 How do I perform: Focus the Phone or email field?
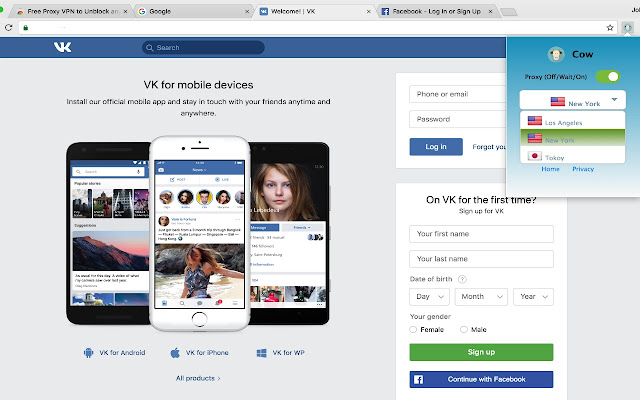pos(458,94)
